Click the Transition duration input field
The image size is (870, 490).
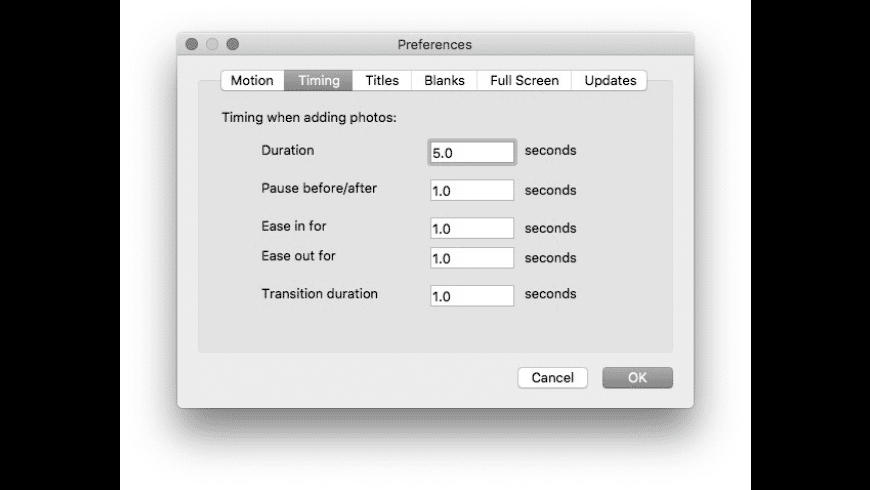(x=472, y=296)
